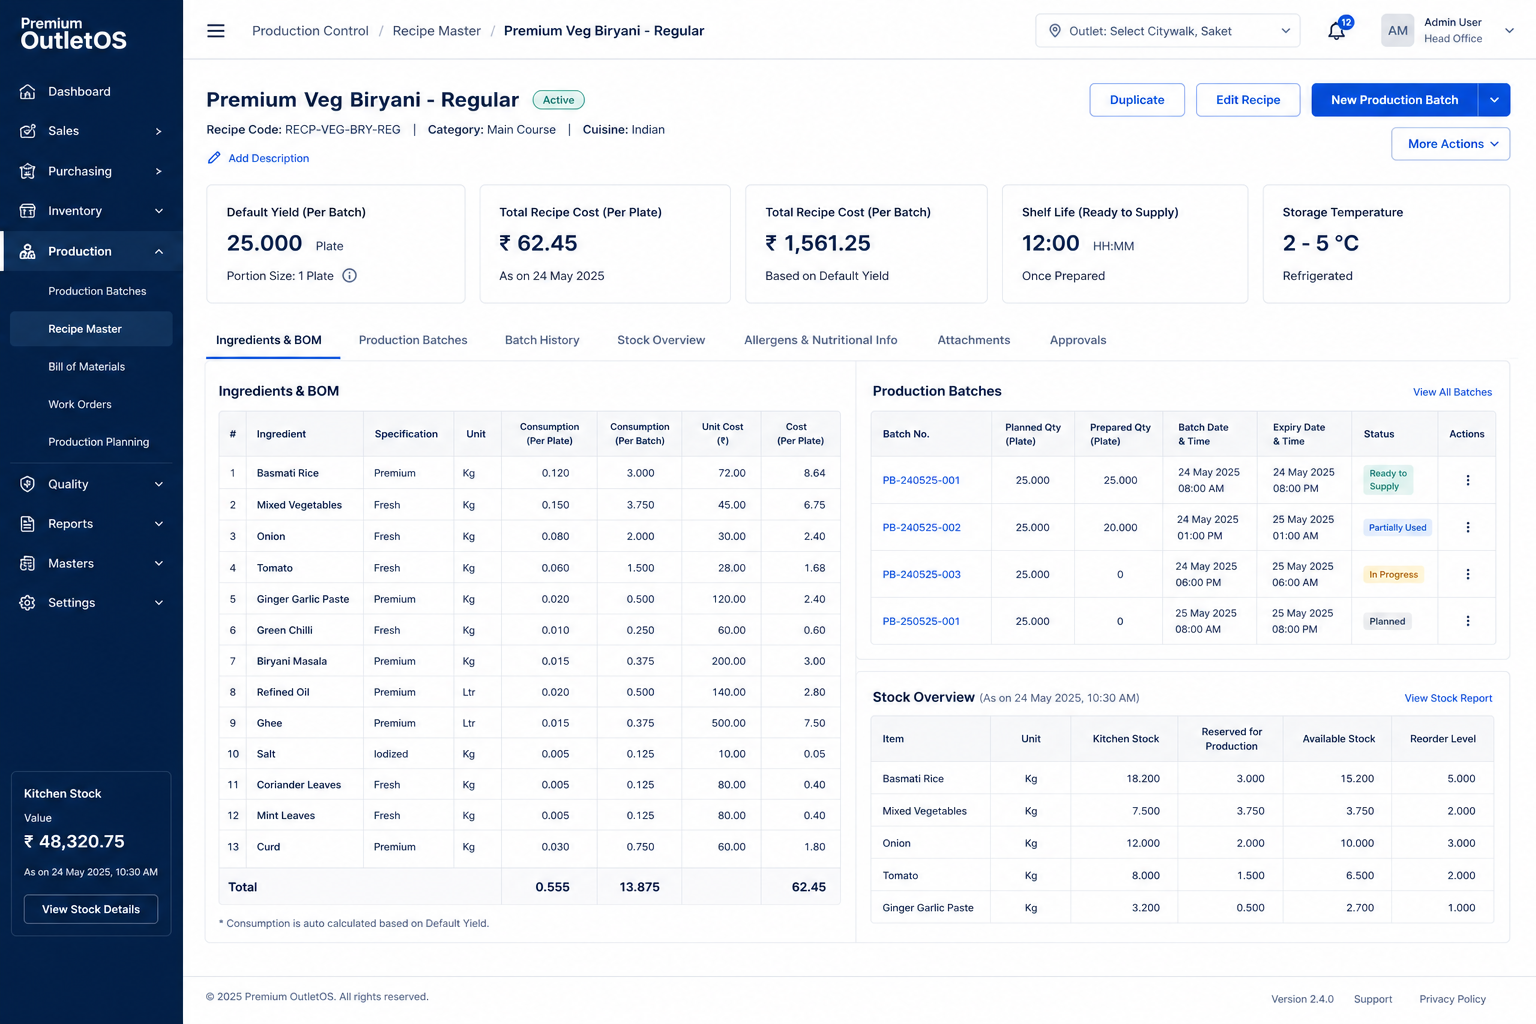
Task: Expand the Reports sidebar section
Action: (x=159, y=524)
